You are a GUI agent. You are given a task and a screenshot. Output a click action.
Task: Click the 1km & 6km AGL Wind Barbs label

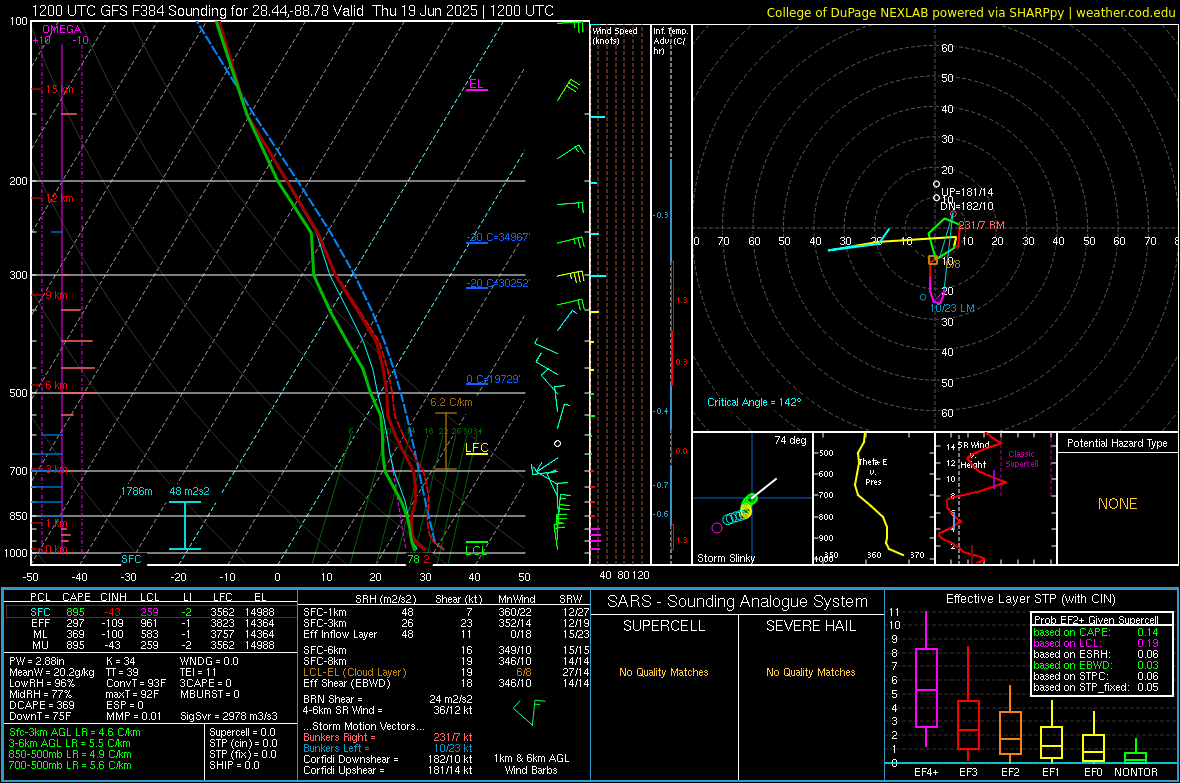pos(531,764)
